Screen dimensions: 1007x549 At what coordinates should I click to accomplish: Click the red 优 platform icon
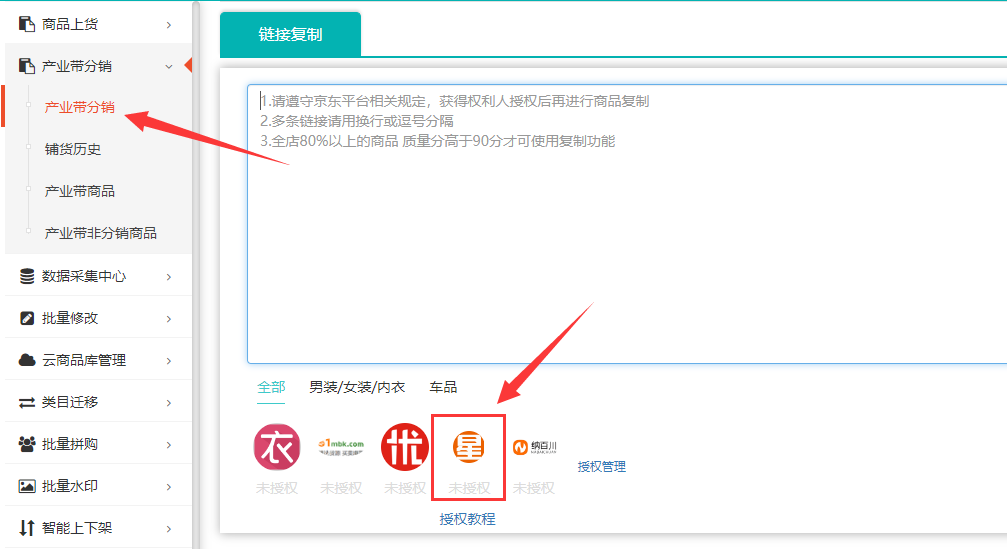(x=405, y=447)
